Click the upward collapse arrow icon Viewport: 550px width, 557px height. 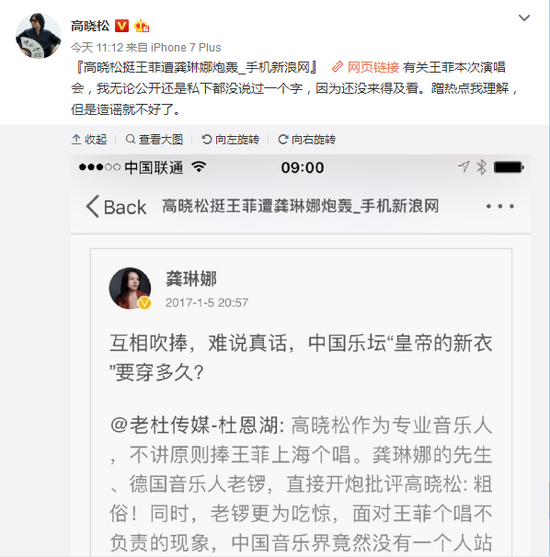click(76, 139)
